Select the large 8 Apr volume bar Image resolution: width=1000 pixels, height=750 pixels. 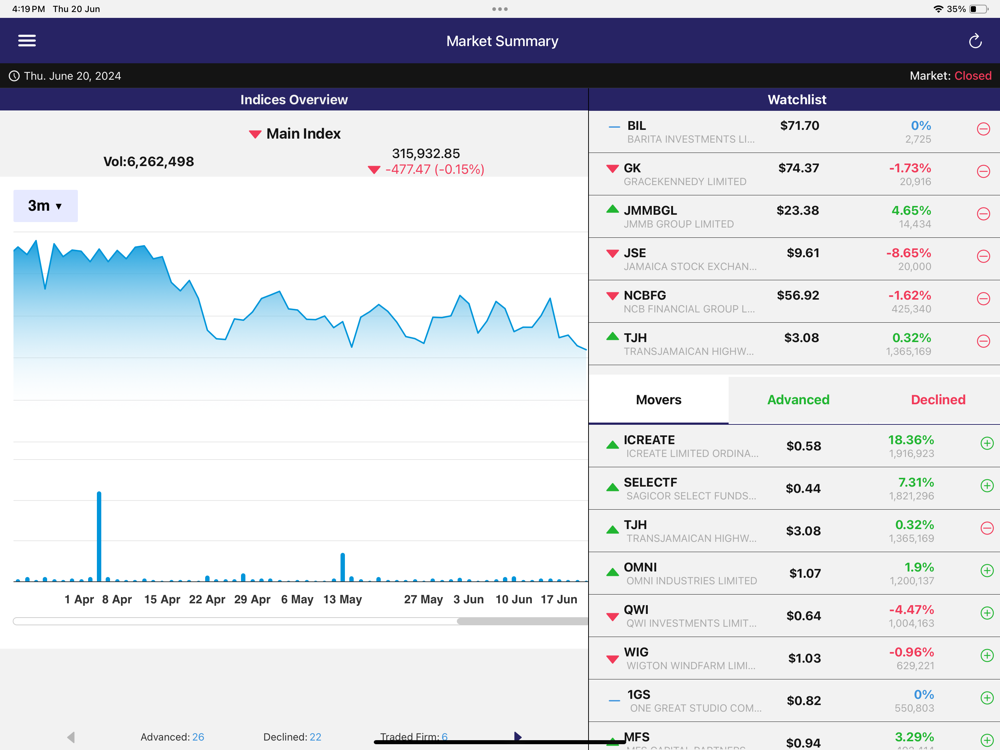[99, 536]
